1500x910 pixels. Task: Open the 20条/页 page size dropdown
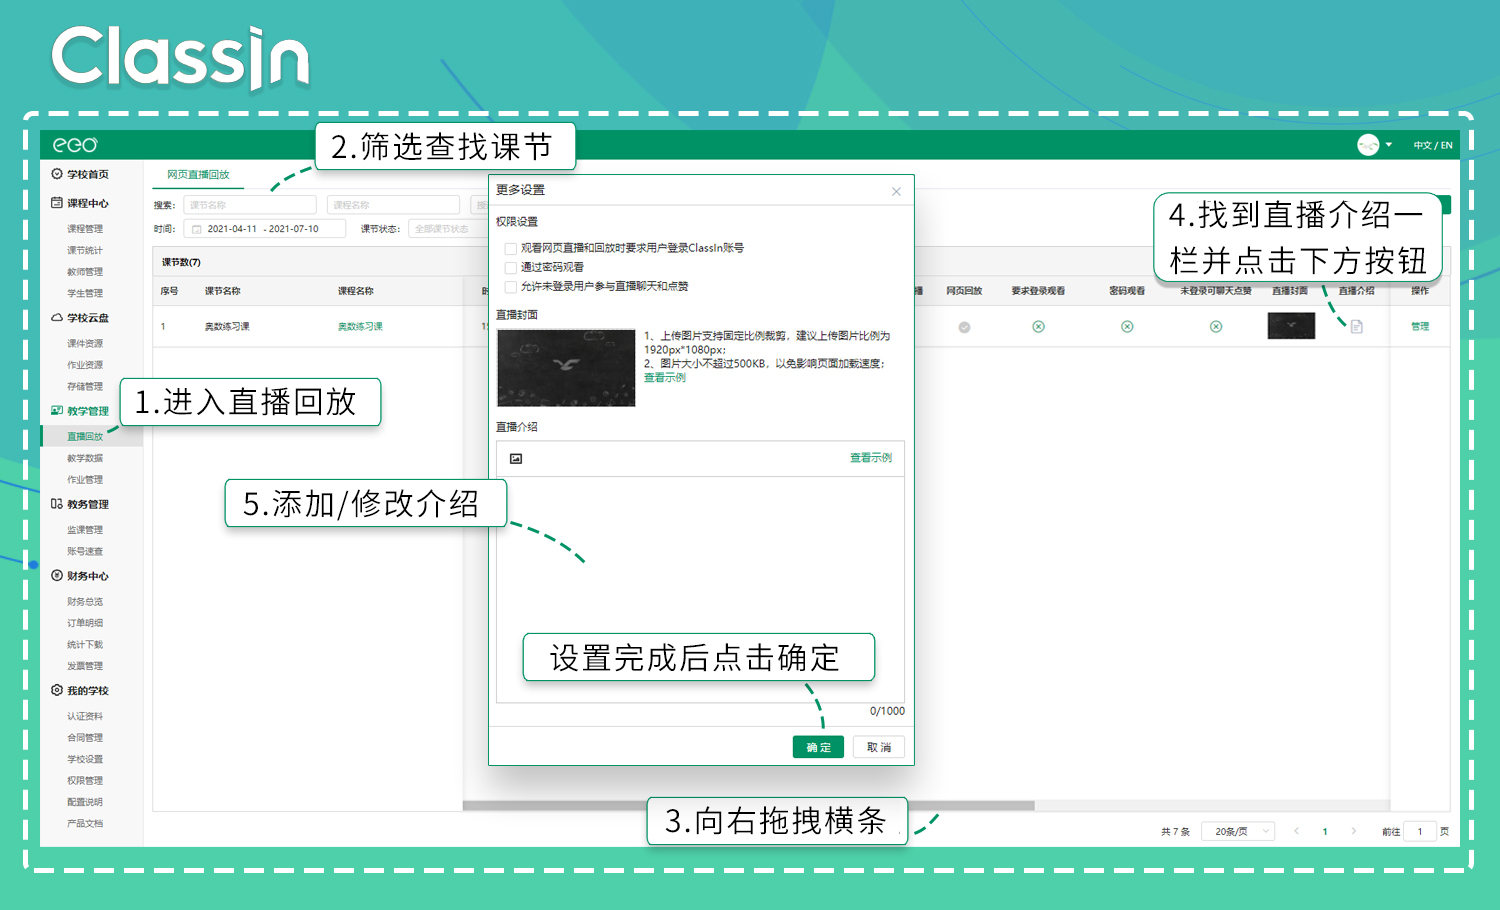click(1238, 831)
